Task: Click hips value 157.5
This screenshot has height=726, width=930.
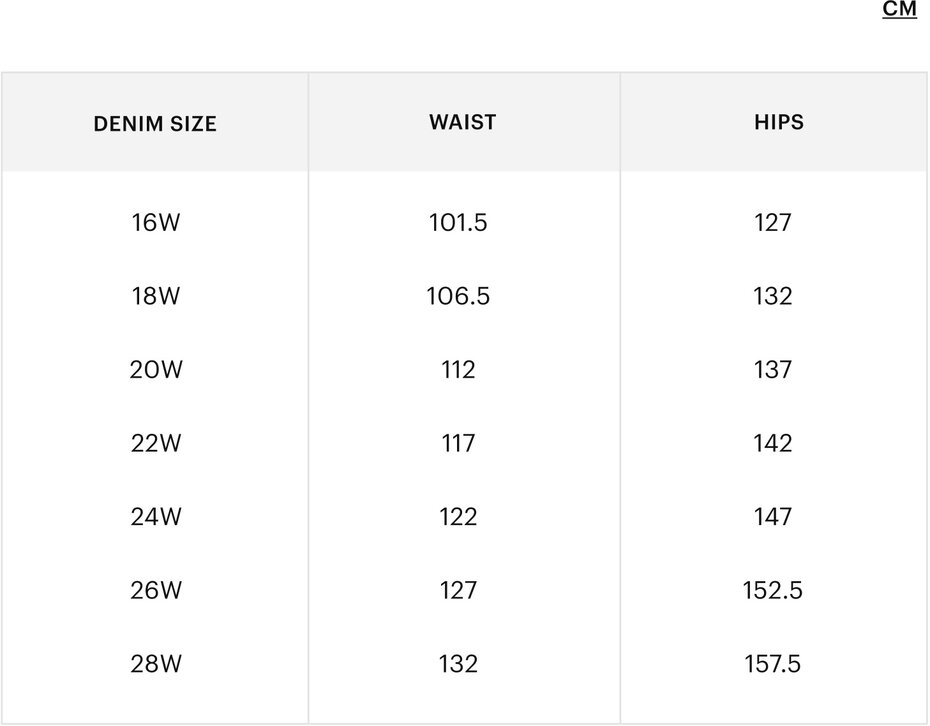Action: pyautogui.click(x=772, y=664)
